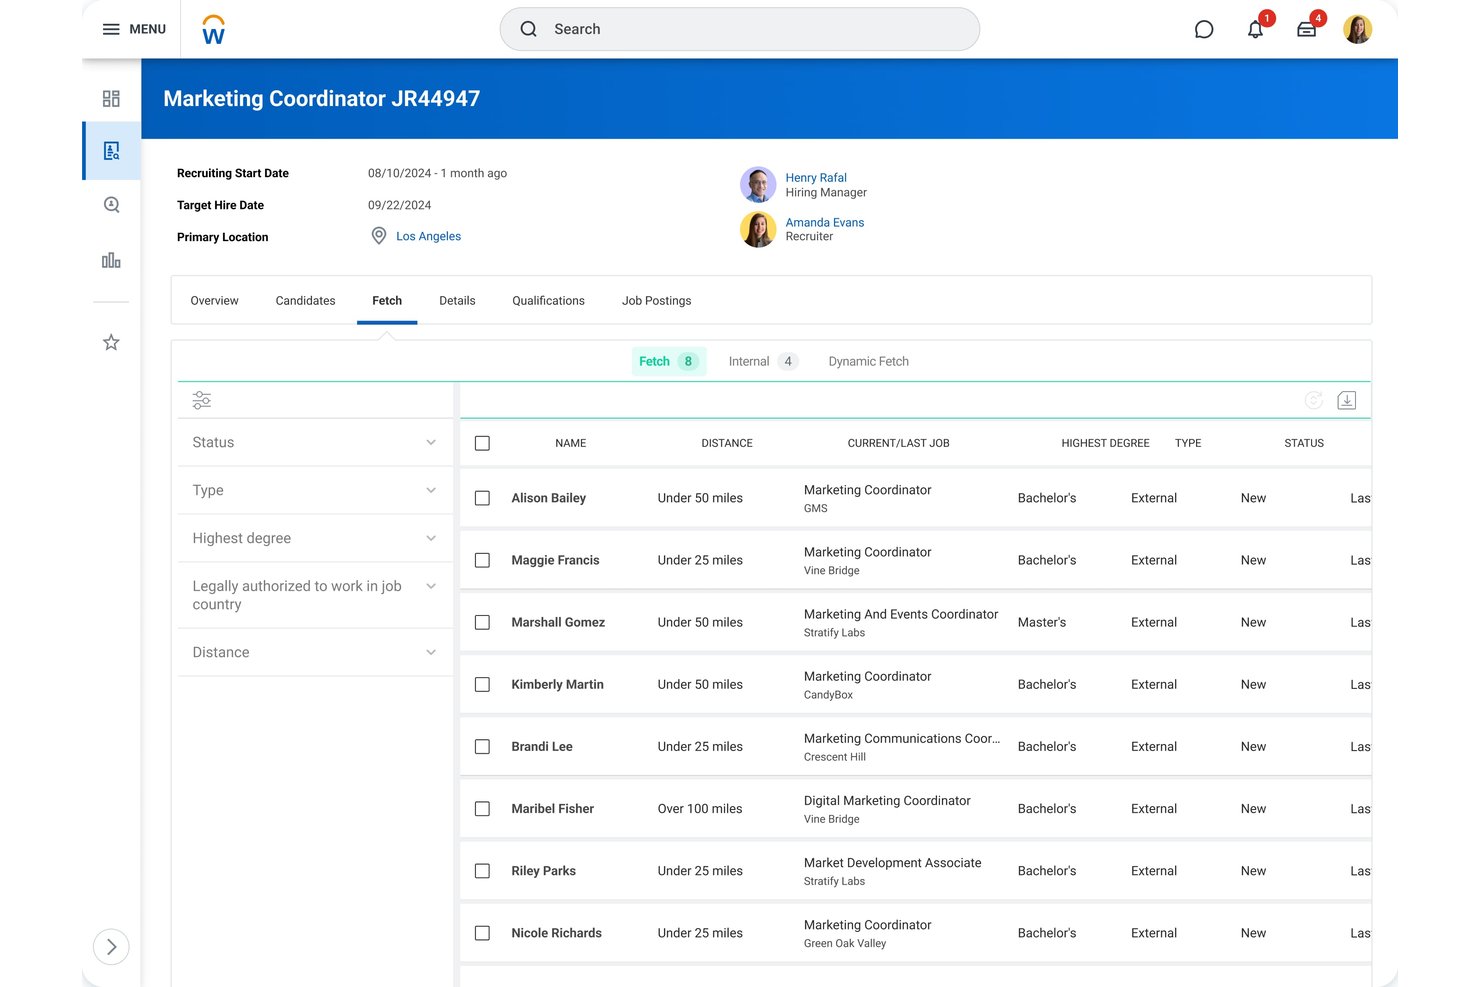1480x987 pixels.
Task: Open the hamburger MENU
Action: pyautogui.click(x=134, y=29)
